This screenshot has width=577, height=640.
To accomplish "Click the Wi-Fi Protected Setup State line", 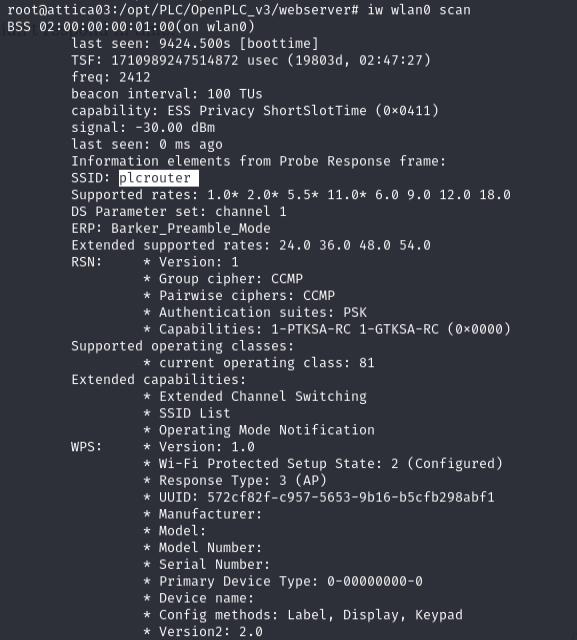I will (323, 464).
